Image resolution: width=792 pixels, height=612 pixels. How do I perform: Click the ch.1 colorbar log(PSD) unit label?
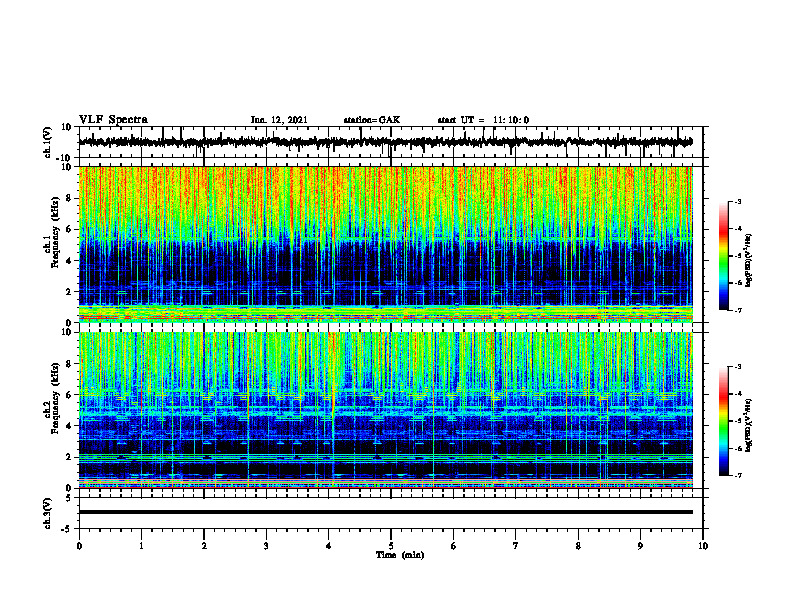click(748, 259)
